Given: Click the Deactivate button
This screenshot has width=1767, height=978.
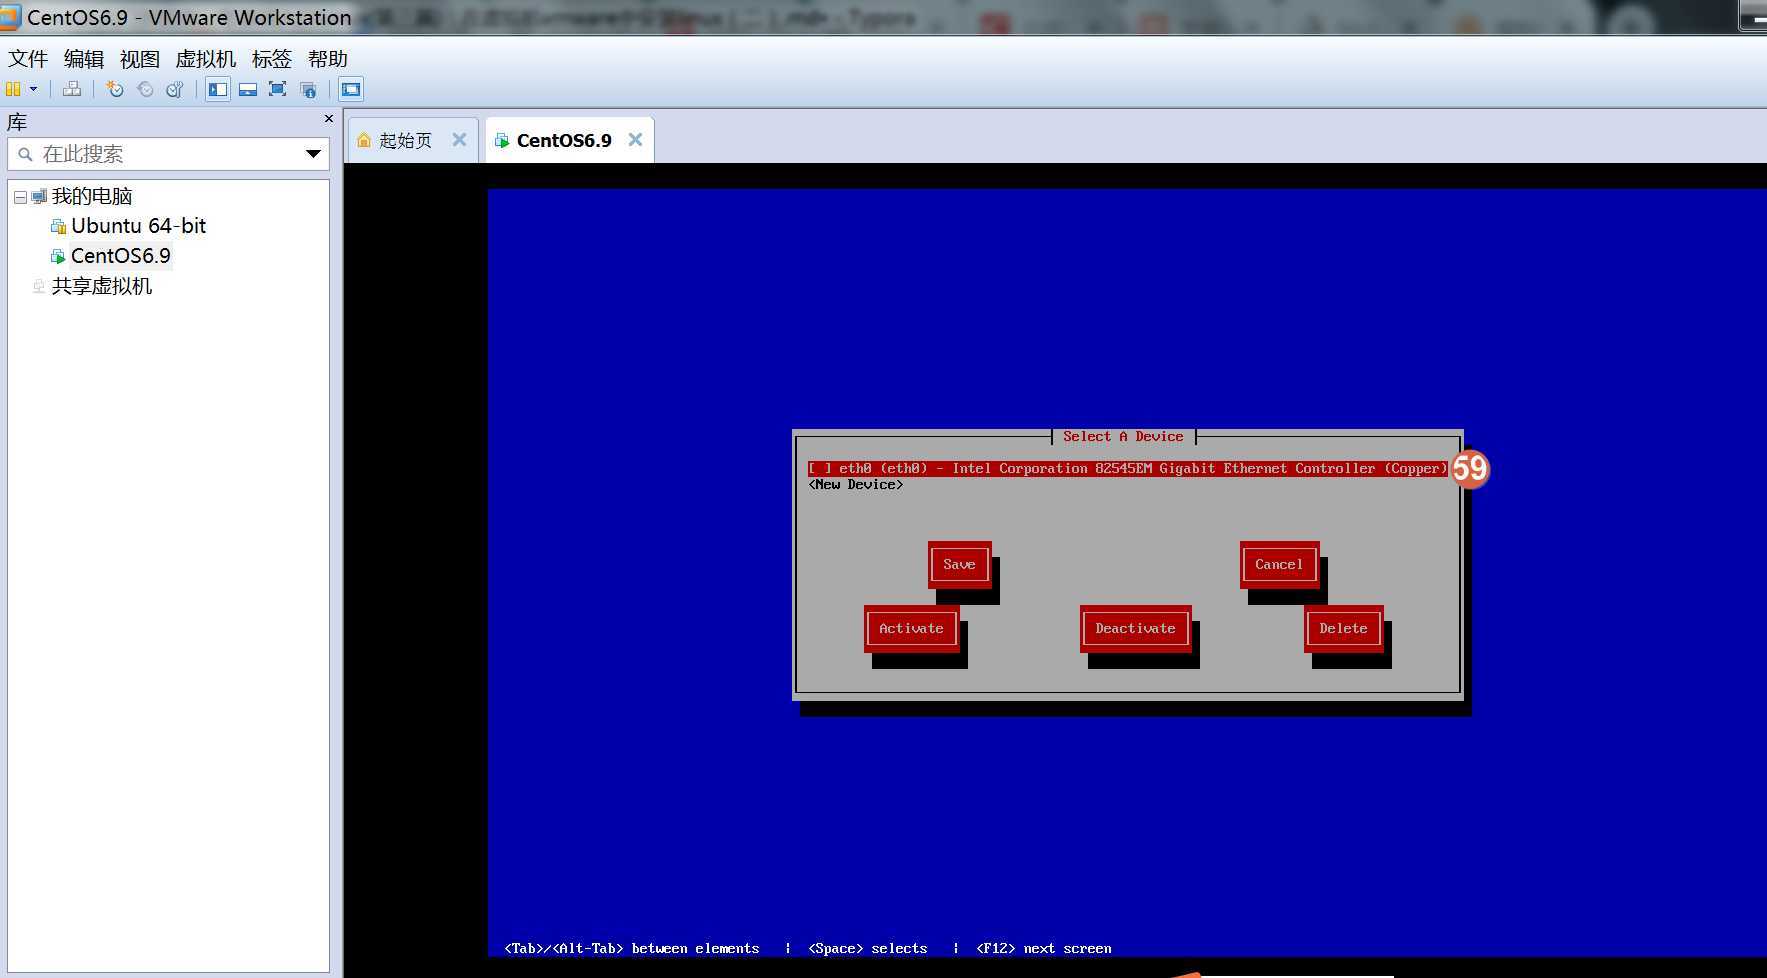Looking at the screenshot, I should [1135, 628].
